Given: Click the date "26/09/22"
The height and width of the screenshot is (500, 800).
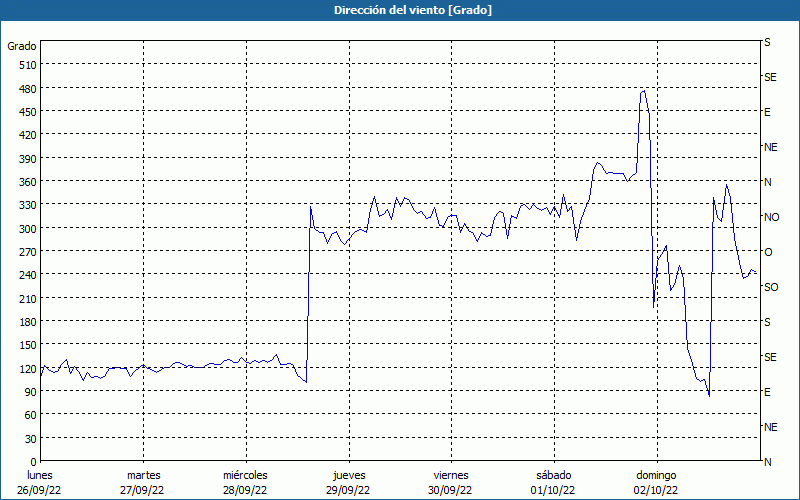Looking at the screenshot, I should (x=39, y=490).
